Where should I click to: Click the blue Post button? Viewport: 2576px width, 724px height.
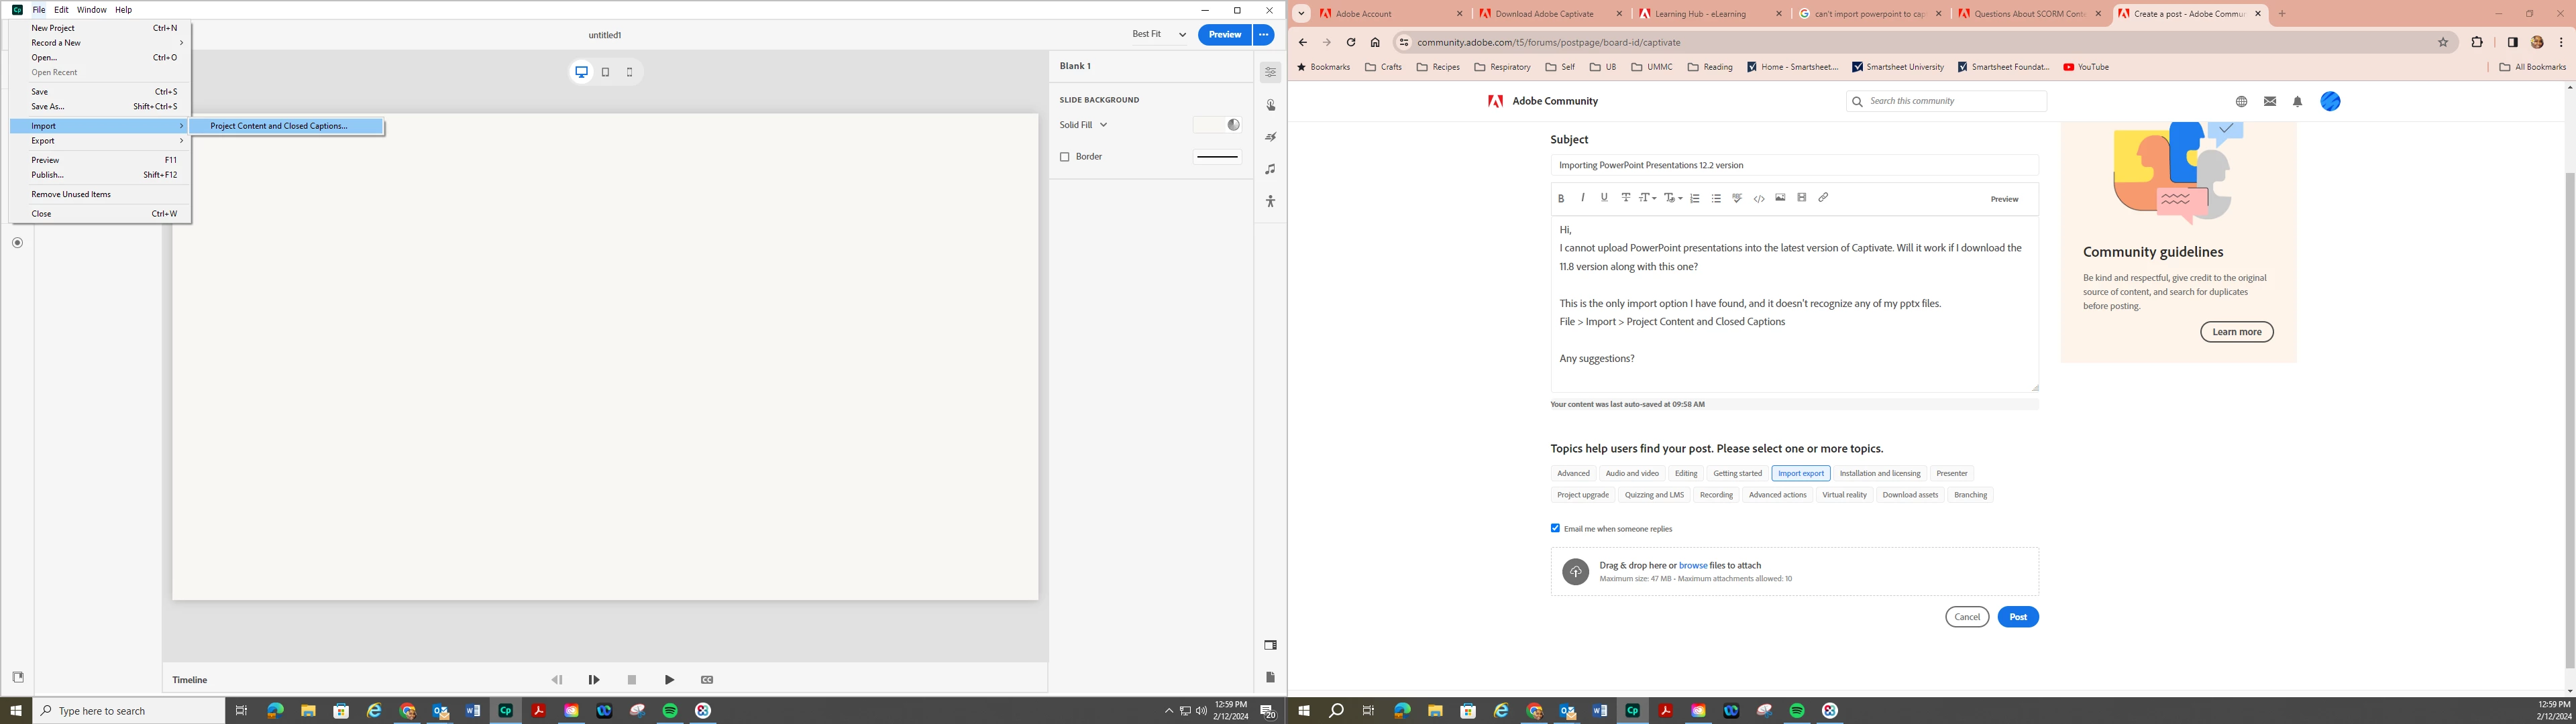(2017, 617)
